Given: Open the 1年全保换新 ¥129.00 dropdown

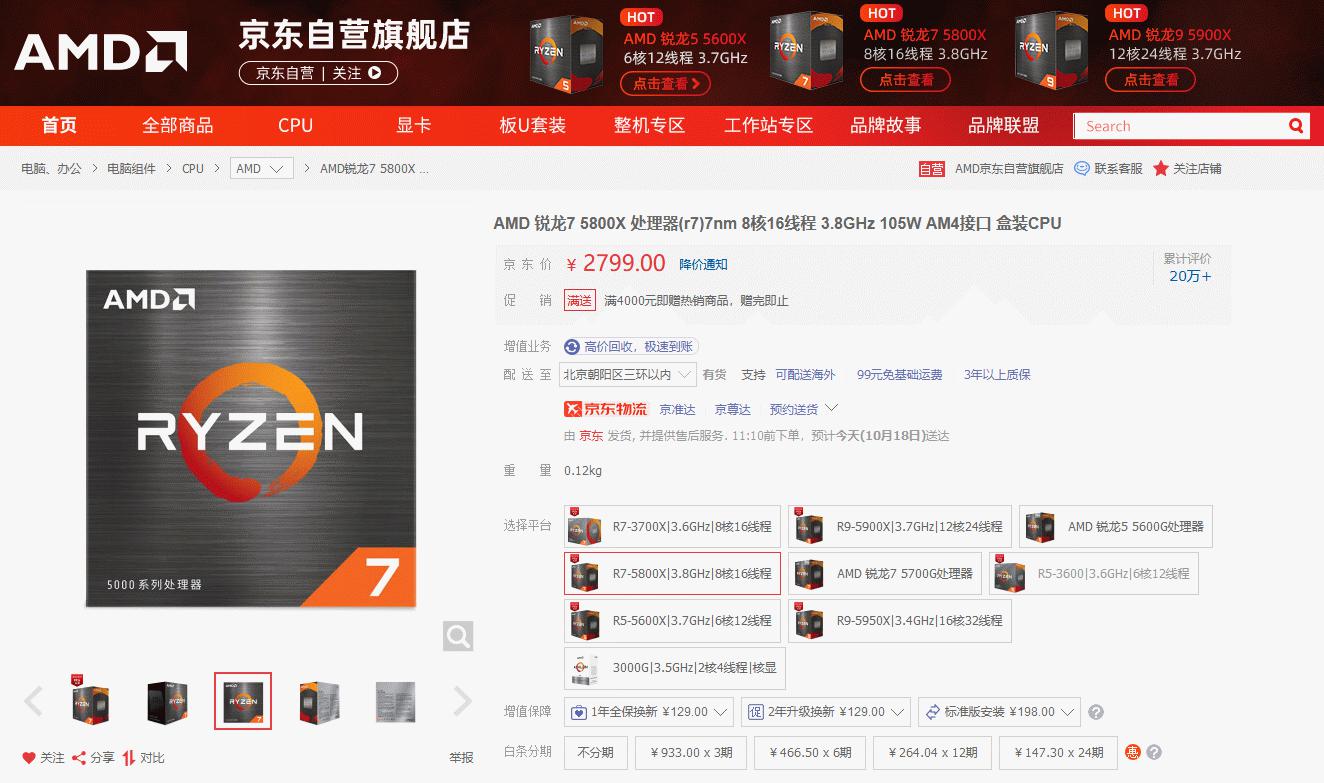Looking at the screenshot, I should coord(648,712).
